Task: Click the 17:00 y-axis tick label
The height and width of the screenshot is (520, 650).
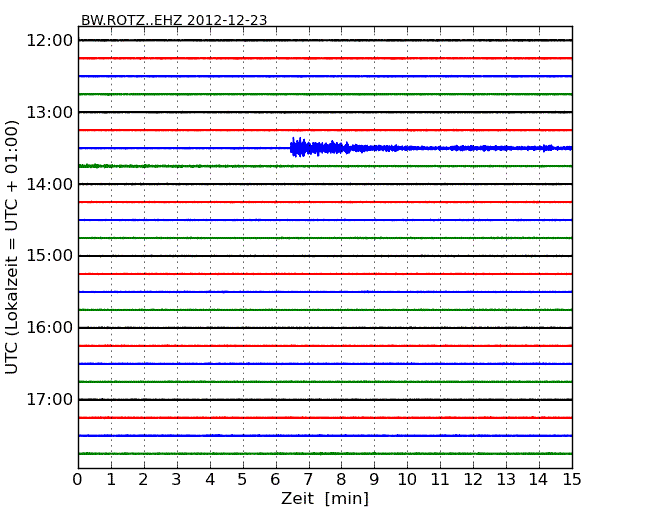Action: tap(49, 400)
